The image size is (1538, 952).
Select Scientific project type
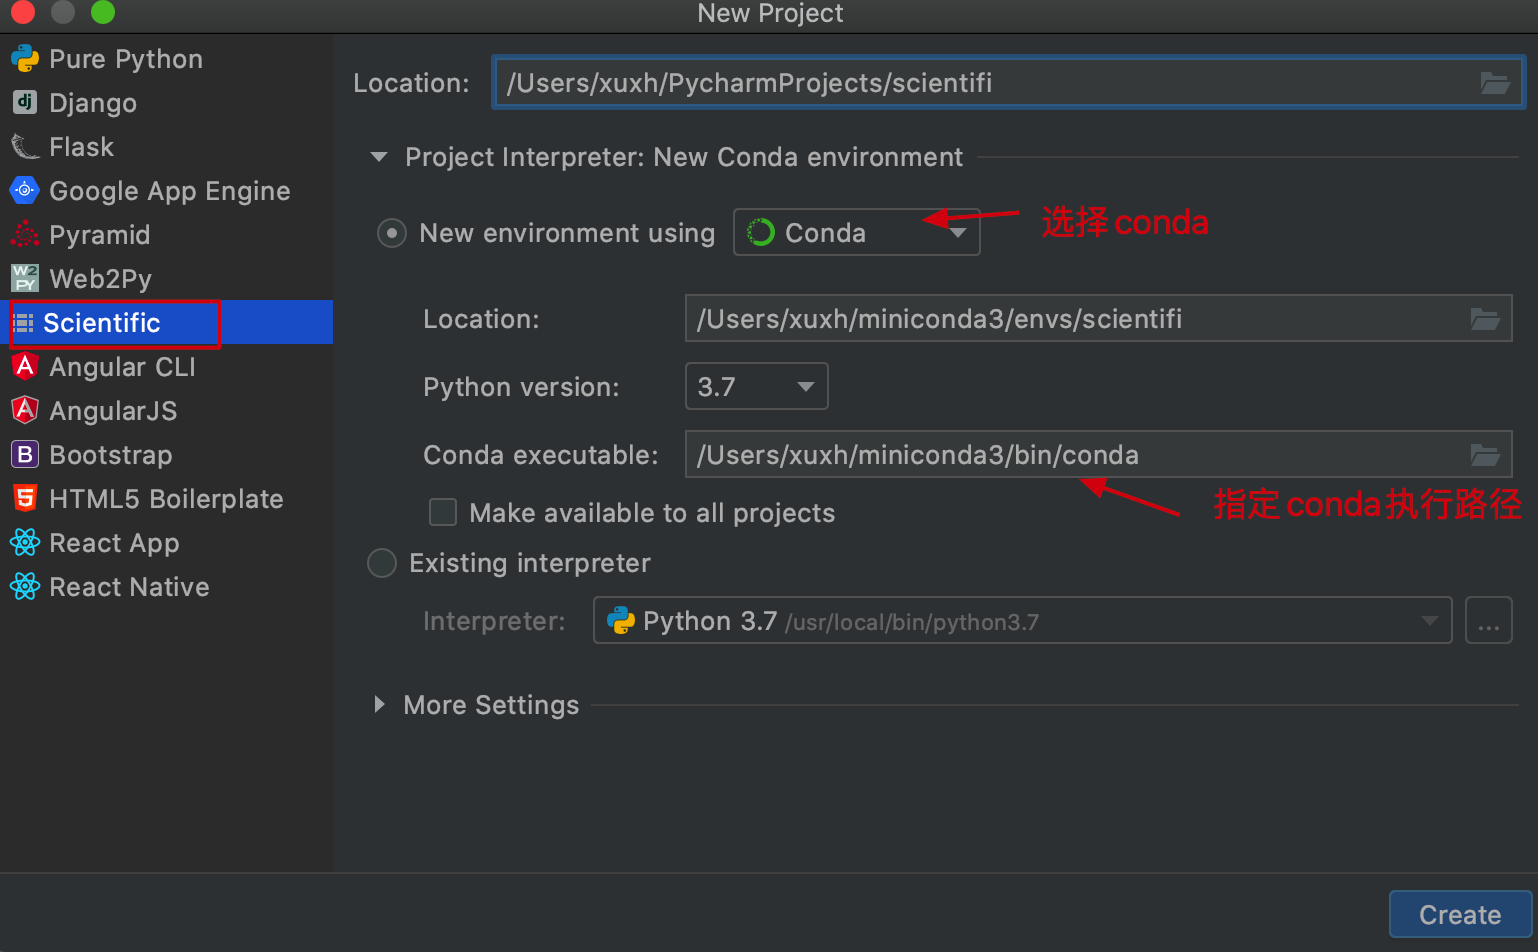167,323
